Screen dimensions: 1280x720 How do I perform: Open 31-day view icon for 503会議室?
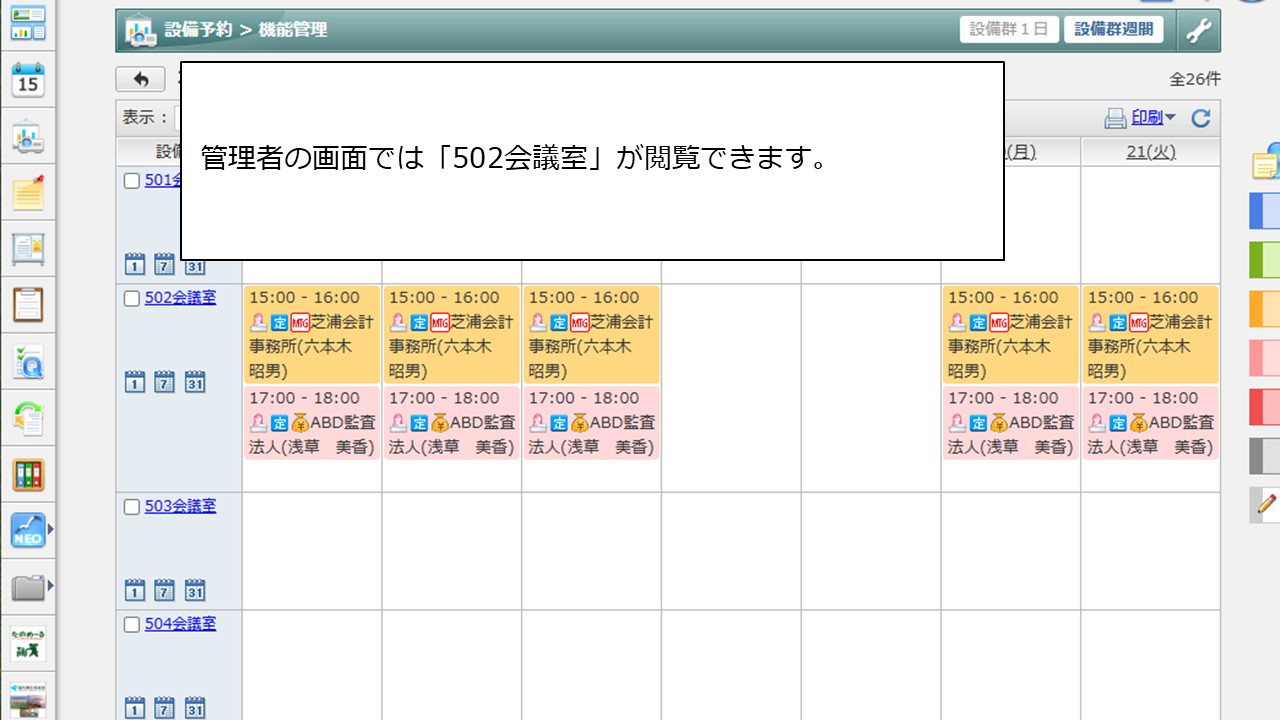coord(195,590)
